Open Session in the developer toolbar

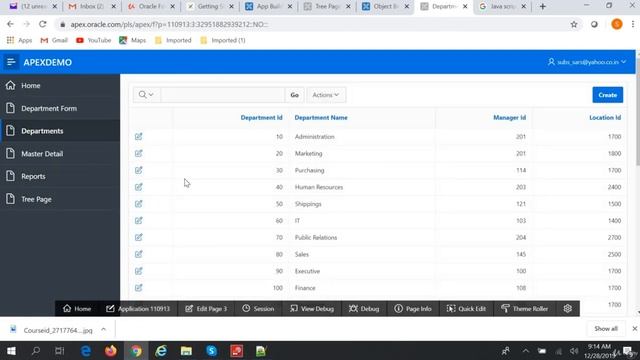258,309
